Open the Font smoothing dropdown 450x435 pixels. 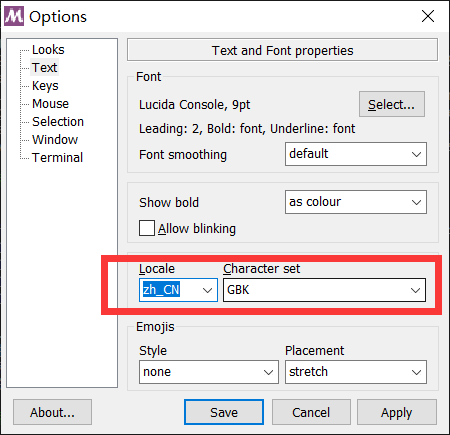coord(356,154)
